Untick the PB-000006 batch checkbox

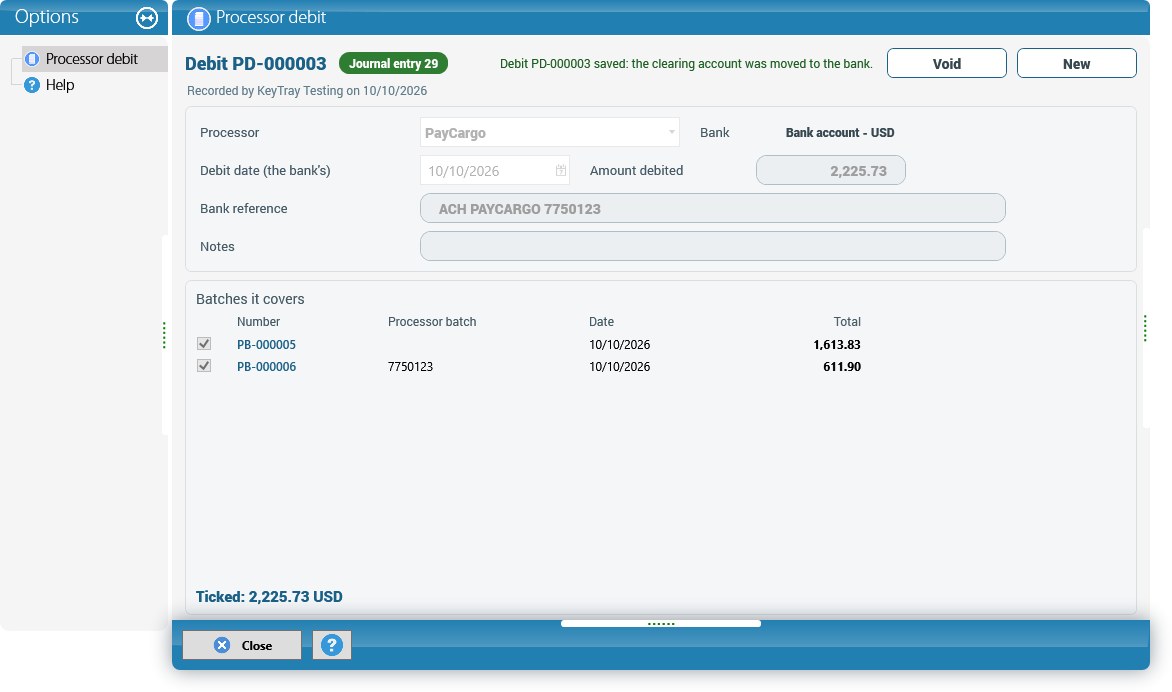pyautogui.click(x=204, y=366)
